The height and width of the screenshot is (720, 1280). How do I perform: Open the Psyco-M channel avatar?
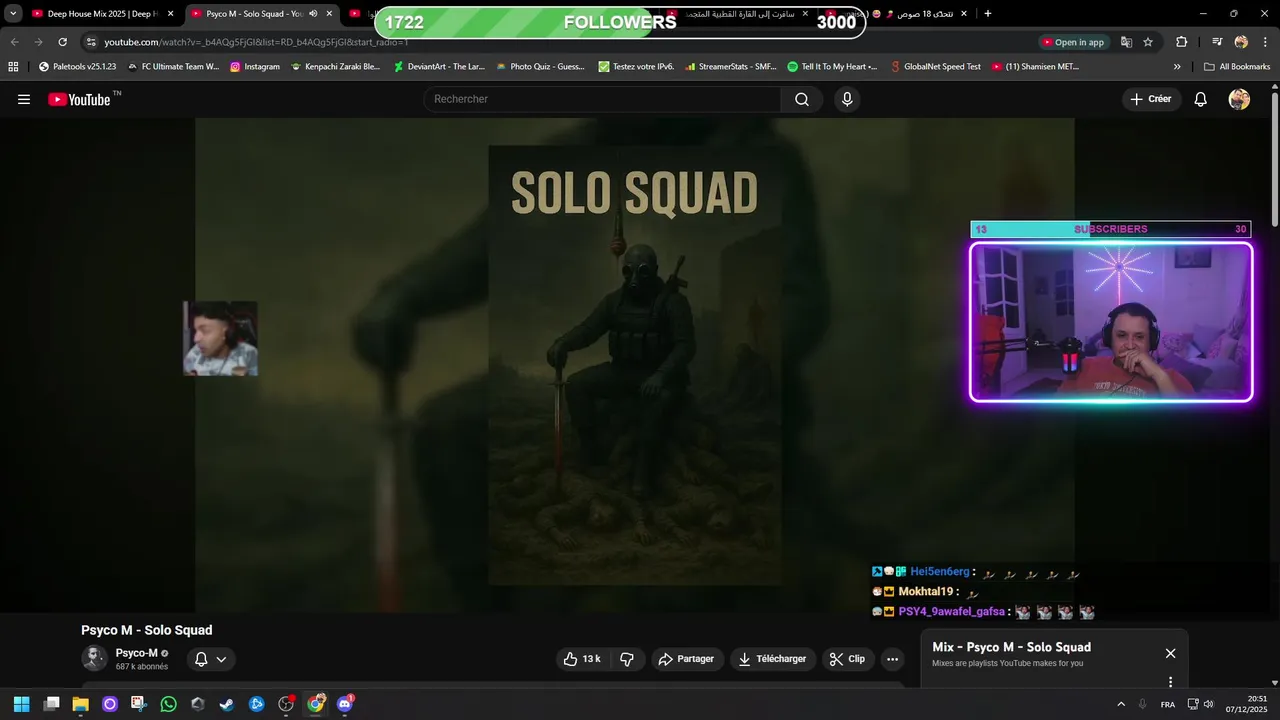coord(94,658)
